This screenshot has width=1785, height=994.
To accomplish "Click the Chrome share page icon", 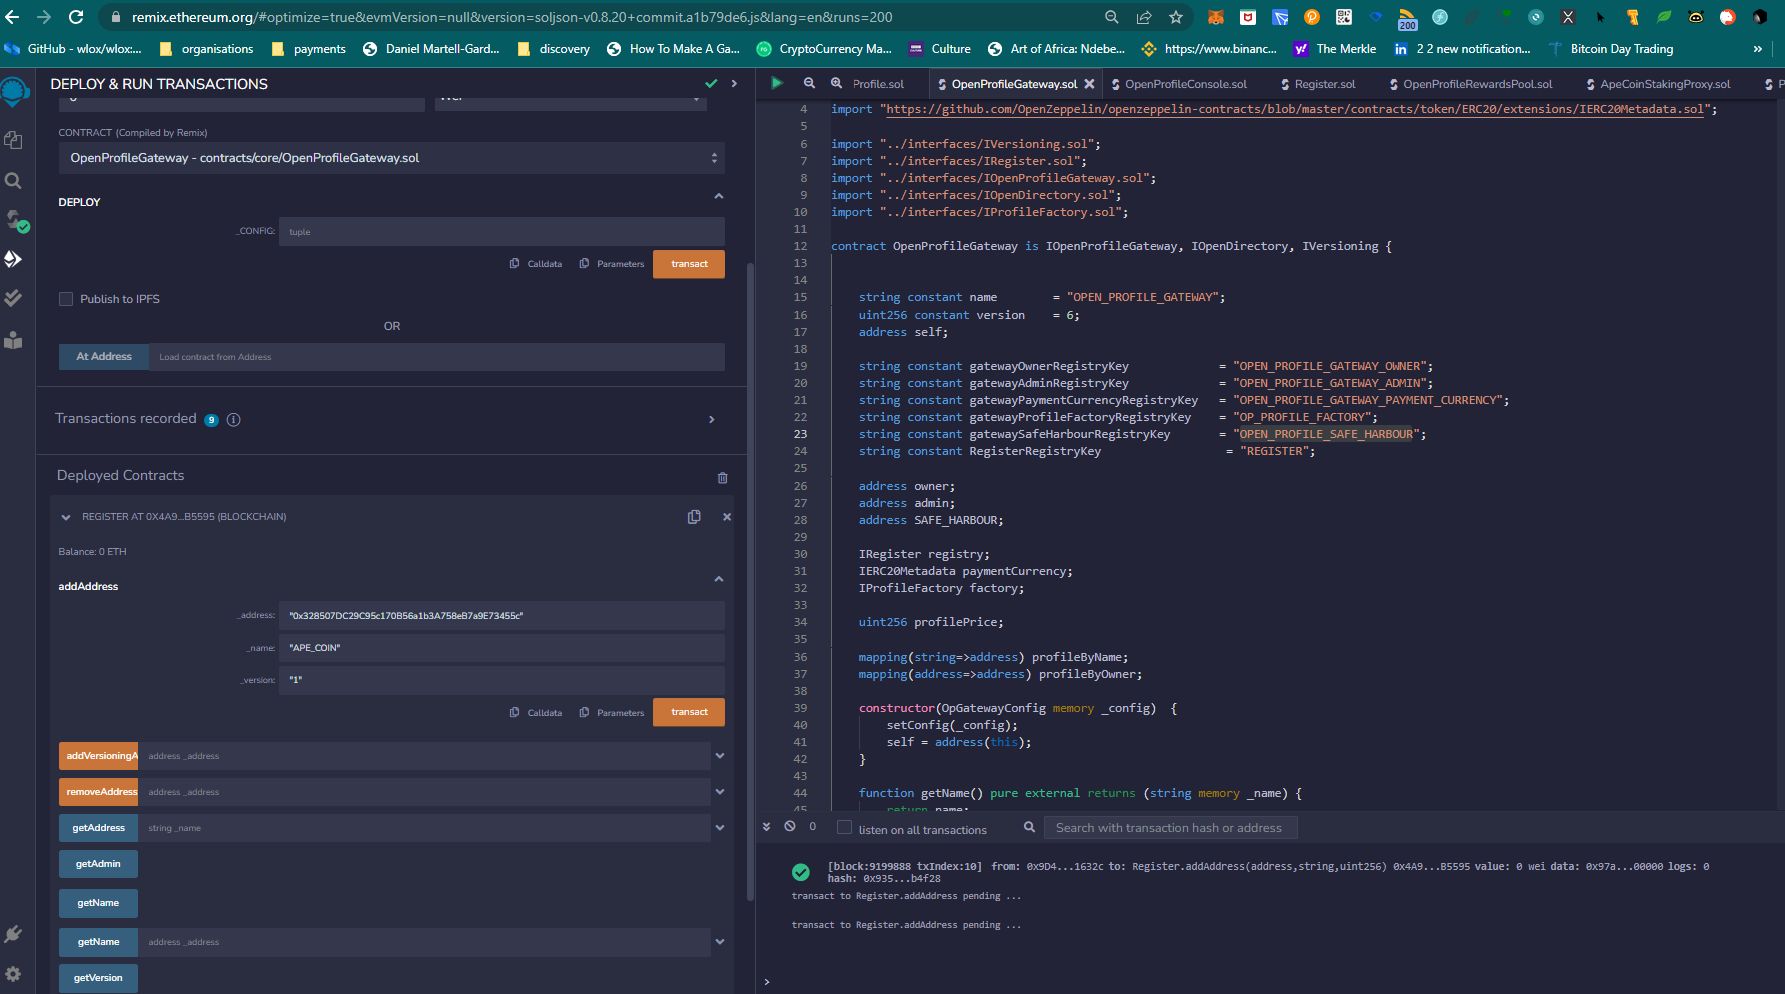I will pos(1144,17).
